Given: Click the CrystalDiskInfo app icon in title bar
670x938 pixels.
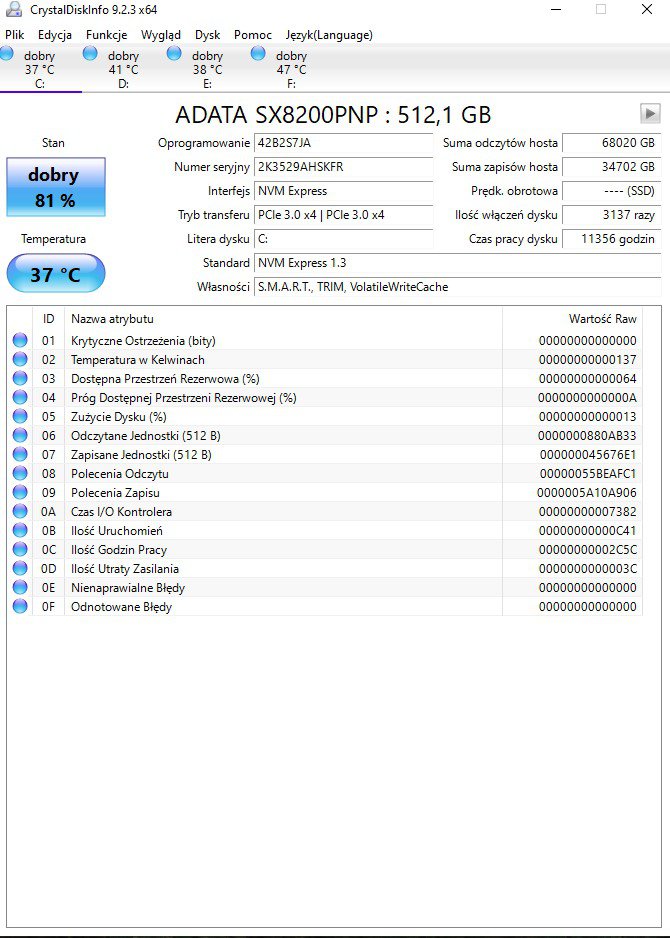Looking at the screenshot, I should click(x=13, y=10).
